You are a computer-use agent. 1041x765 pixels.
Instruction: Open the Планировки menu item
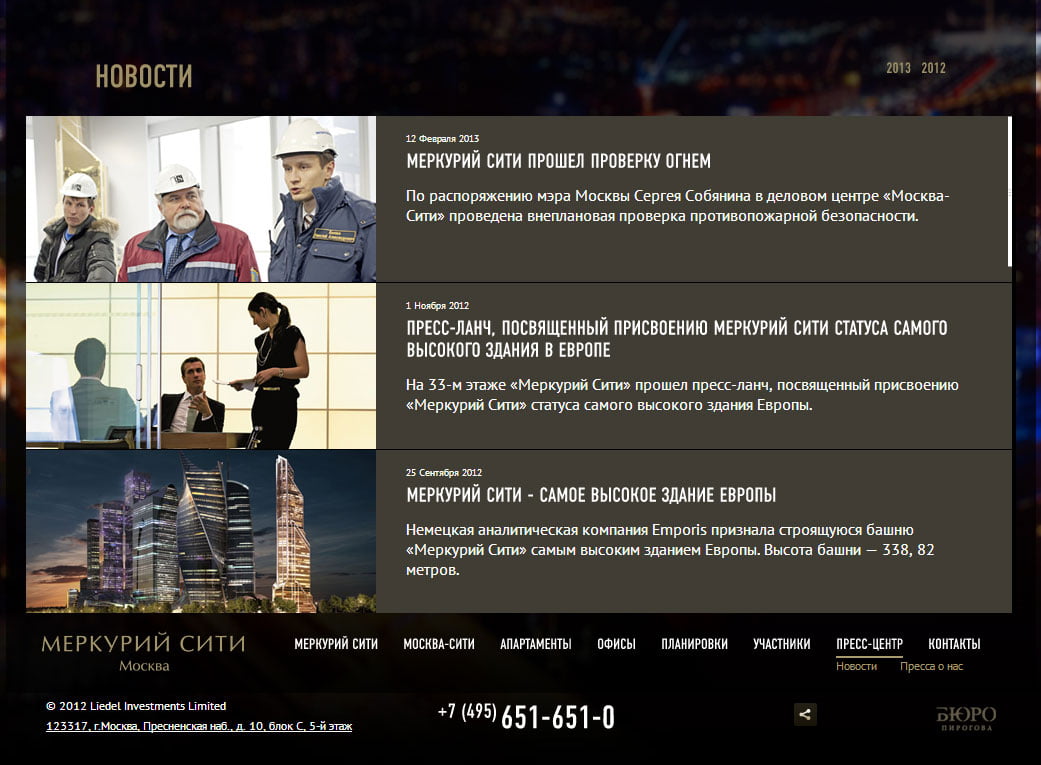(x=694, y=644)
